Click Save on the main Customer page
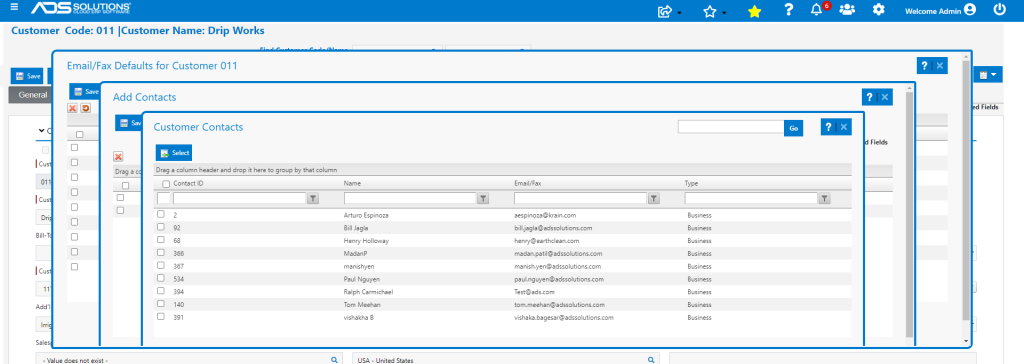 coord(27,76)
